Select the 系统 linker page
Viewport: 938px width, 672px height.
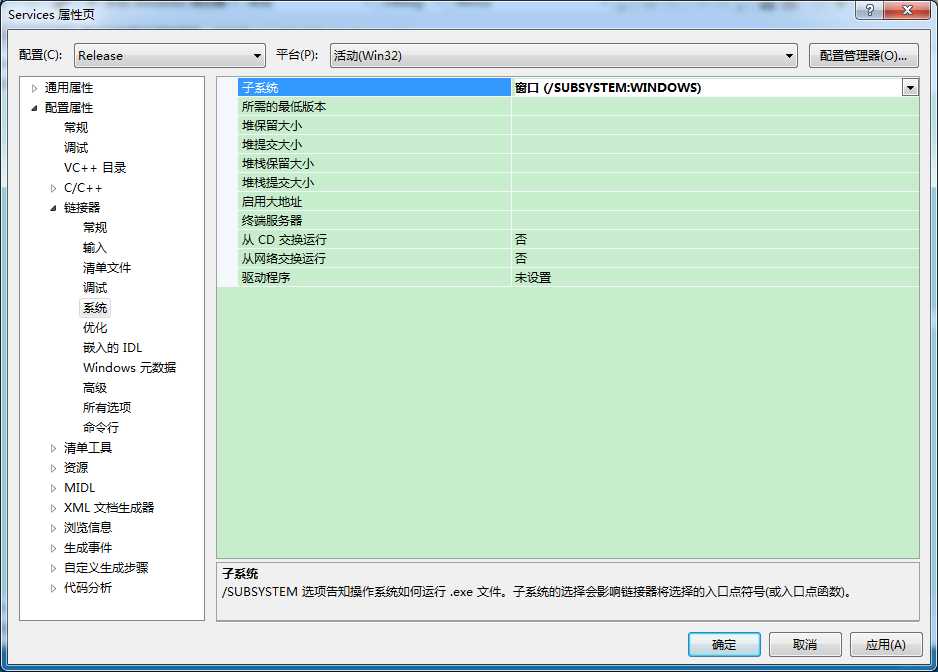[x=95, y=308]
